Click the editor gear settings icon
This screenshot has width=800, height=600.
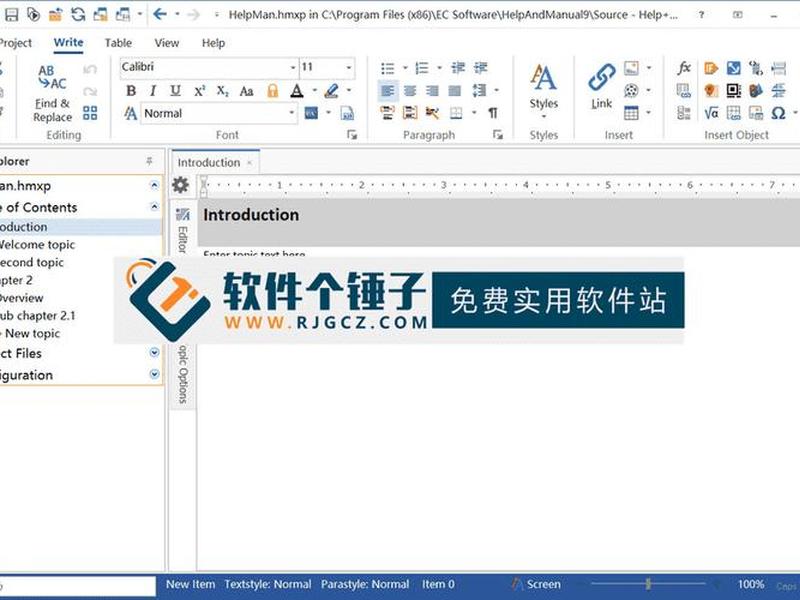tap(180, 185)
